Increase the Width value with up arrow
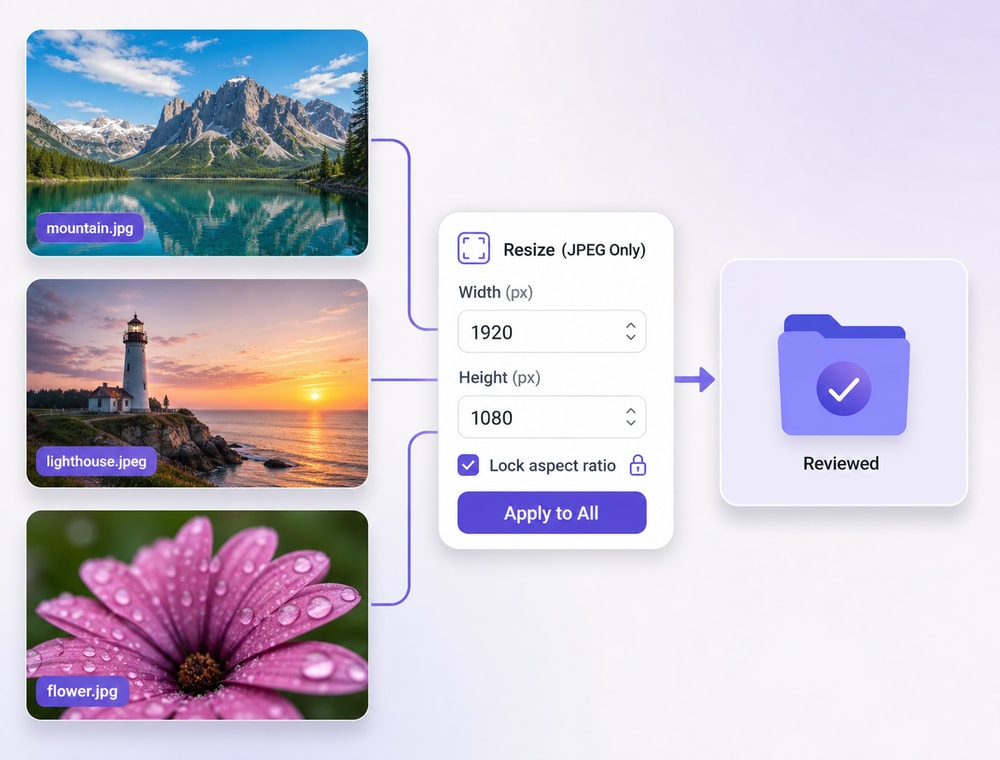Screen dimensions: 1000x760 [631, 325]
